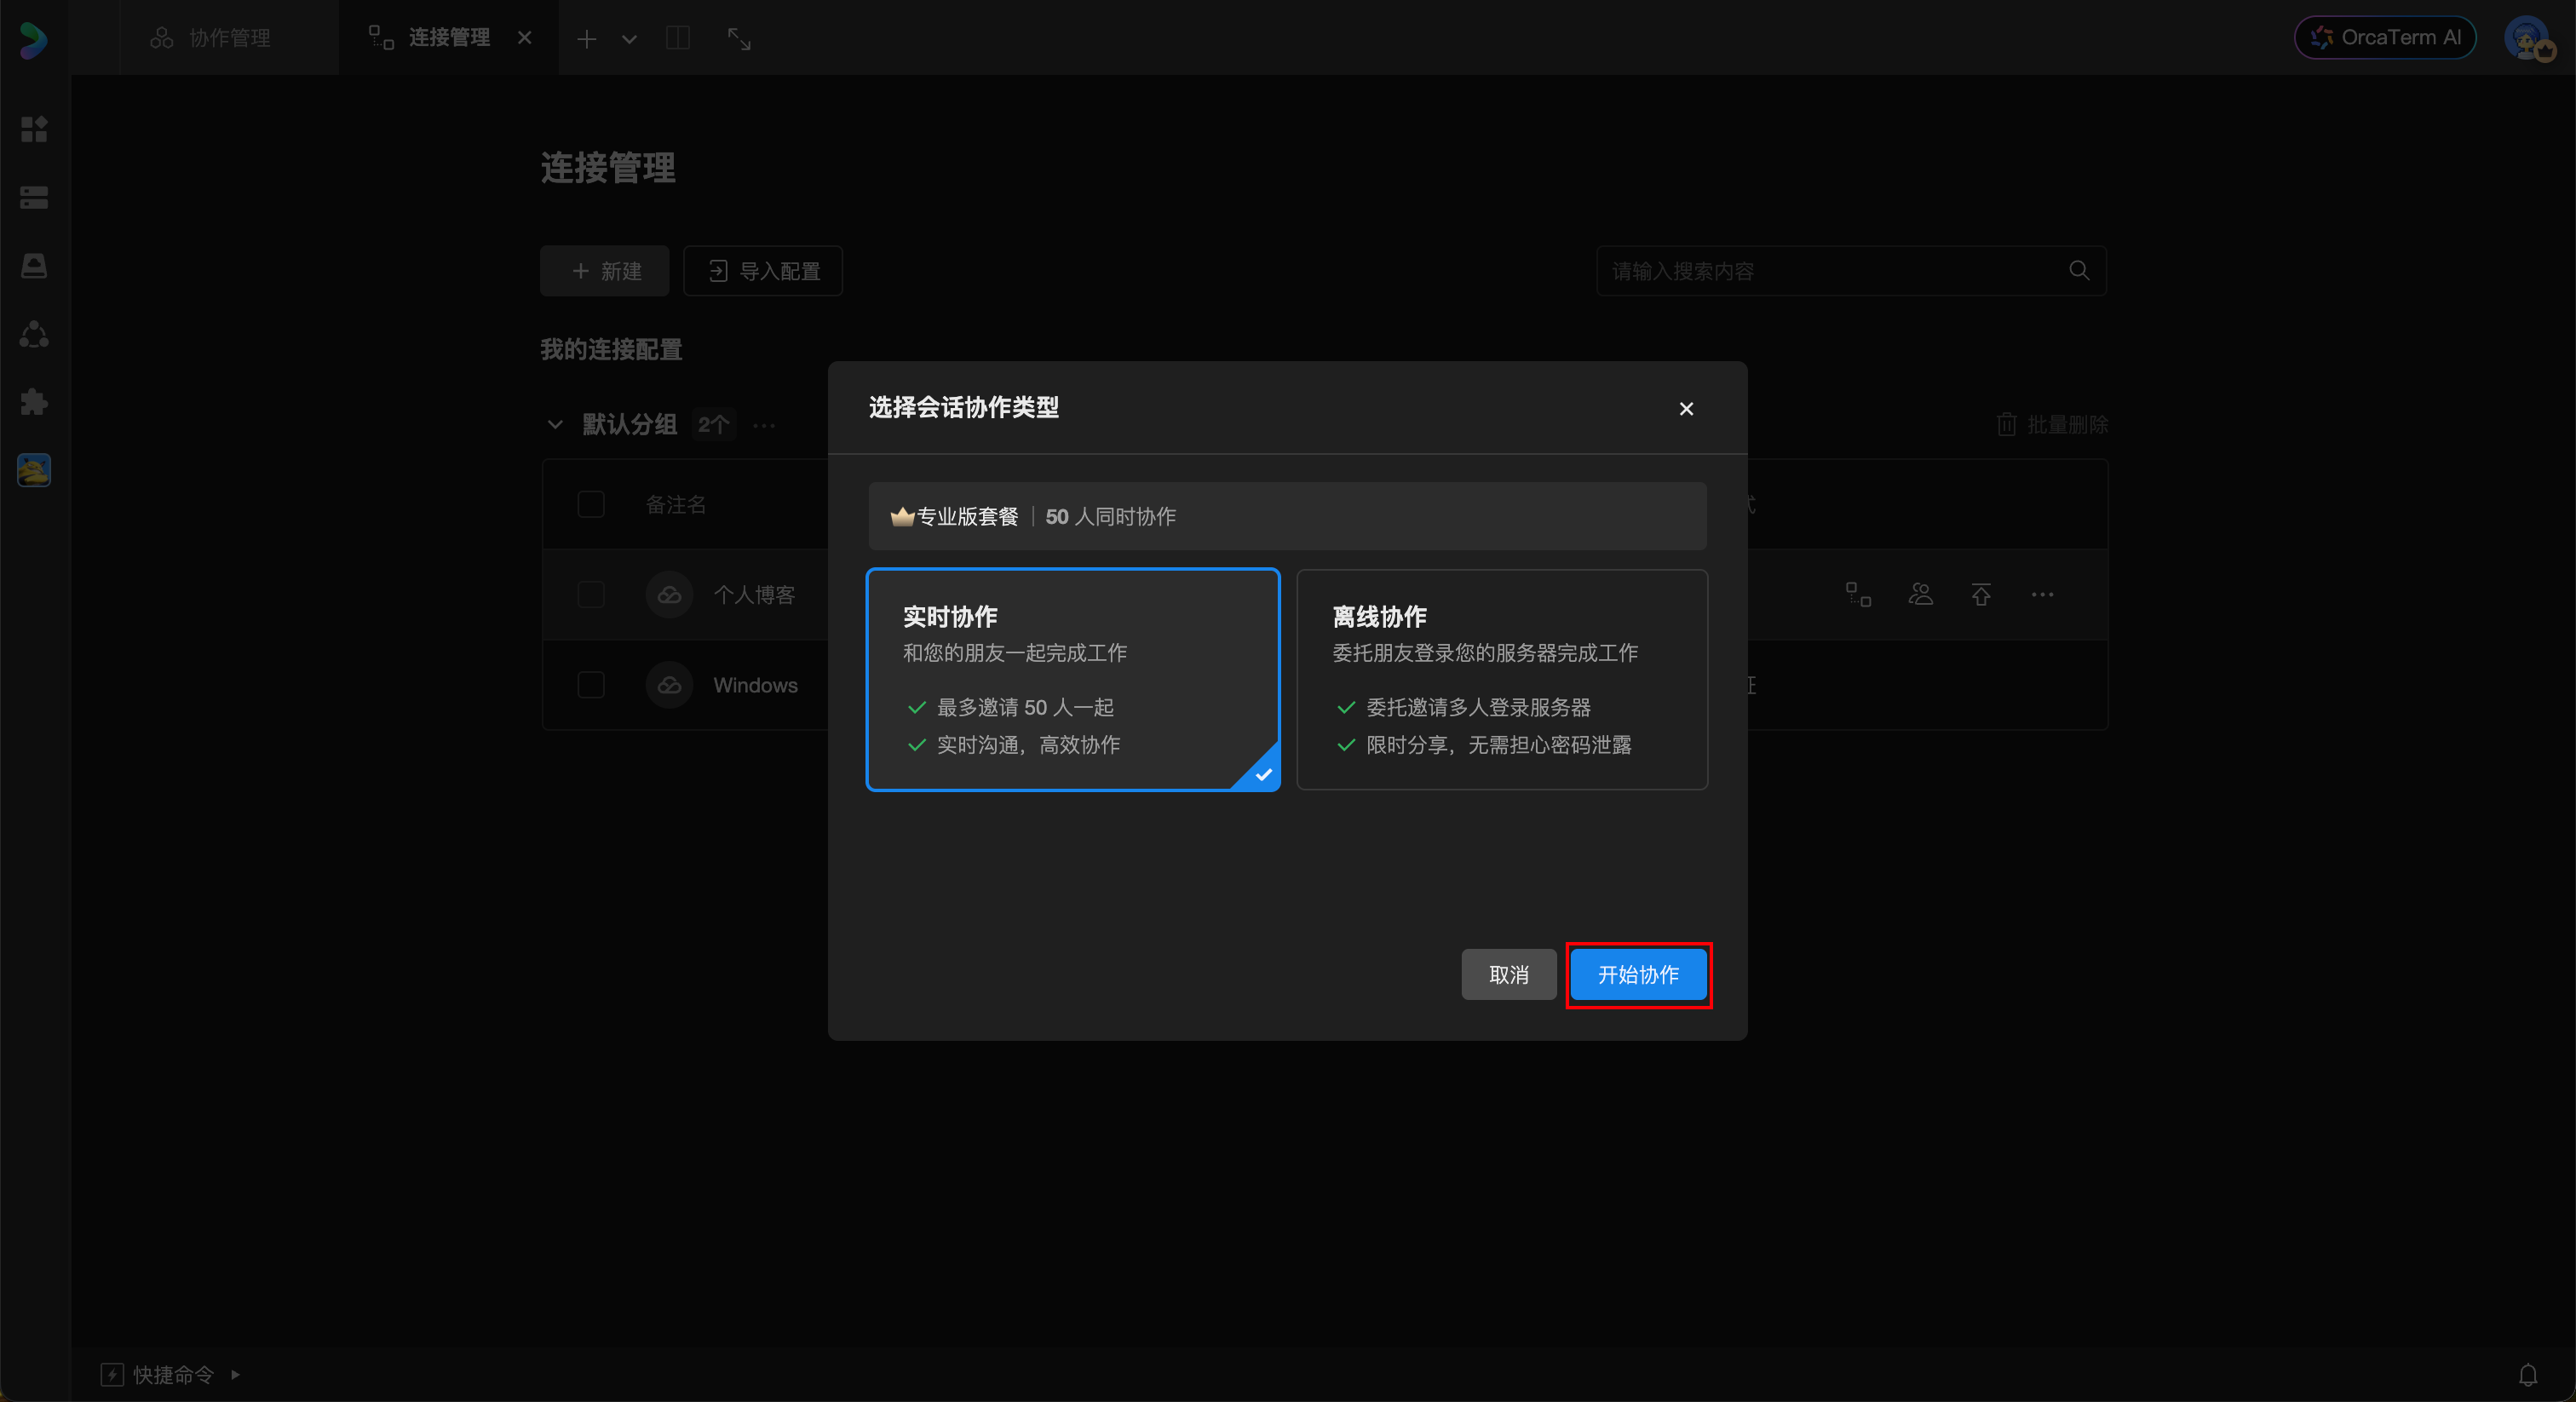Open the new tab dropdown arrow
This screenshot has height=1402, width=2576.
pos(629,39)
